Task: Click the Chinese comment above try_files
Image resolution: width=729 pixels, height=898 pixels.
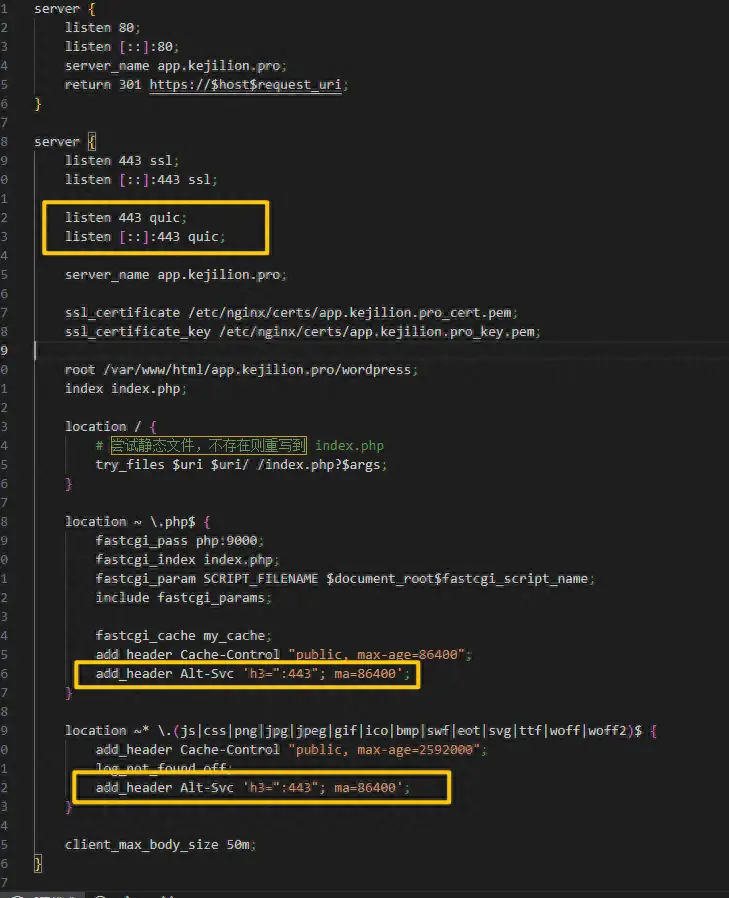Action: [x=208, y=446]
